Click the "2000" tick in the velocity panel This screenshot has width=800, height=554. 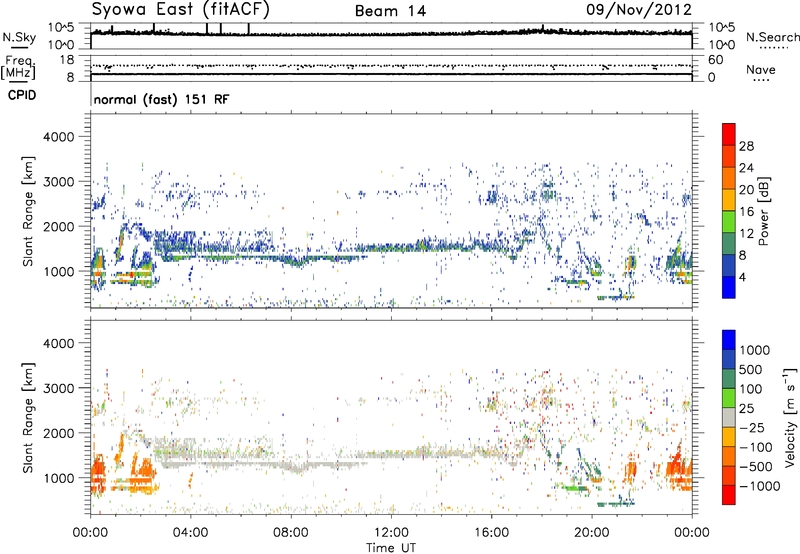click(x=58, y=433)
